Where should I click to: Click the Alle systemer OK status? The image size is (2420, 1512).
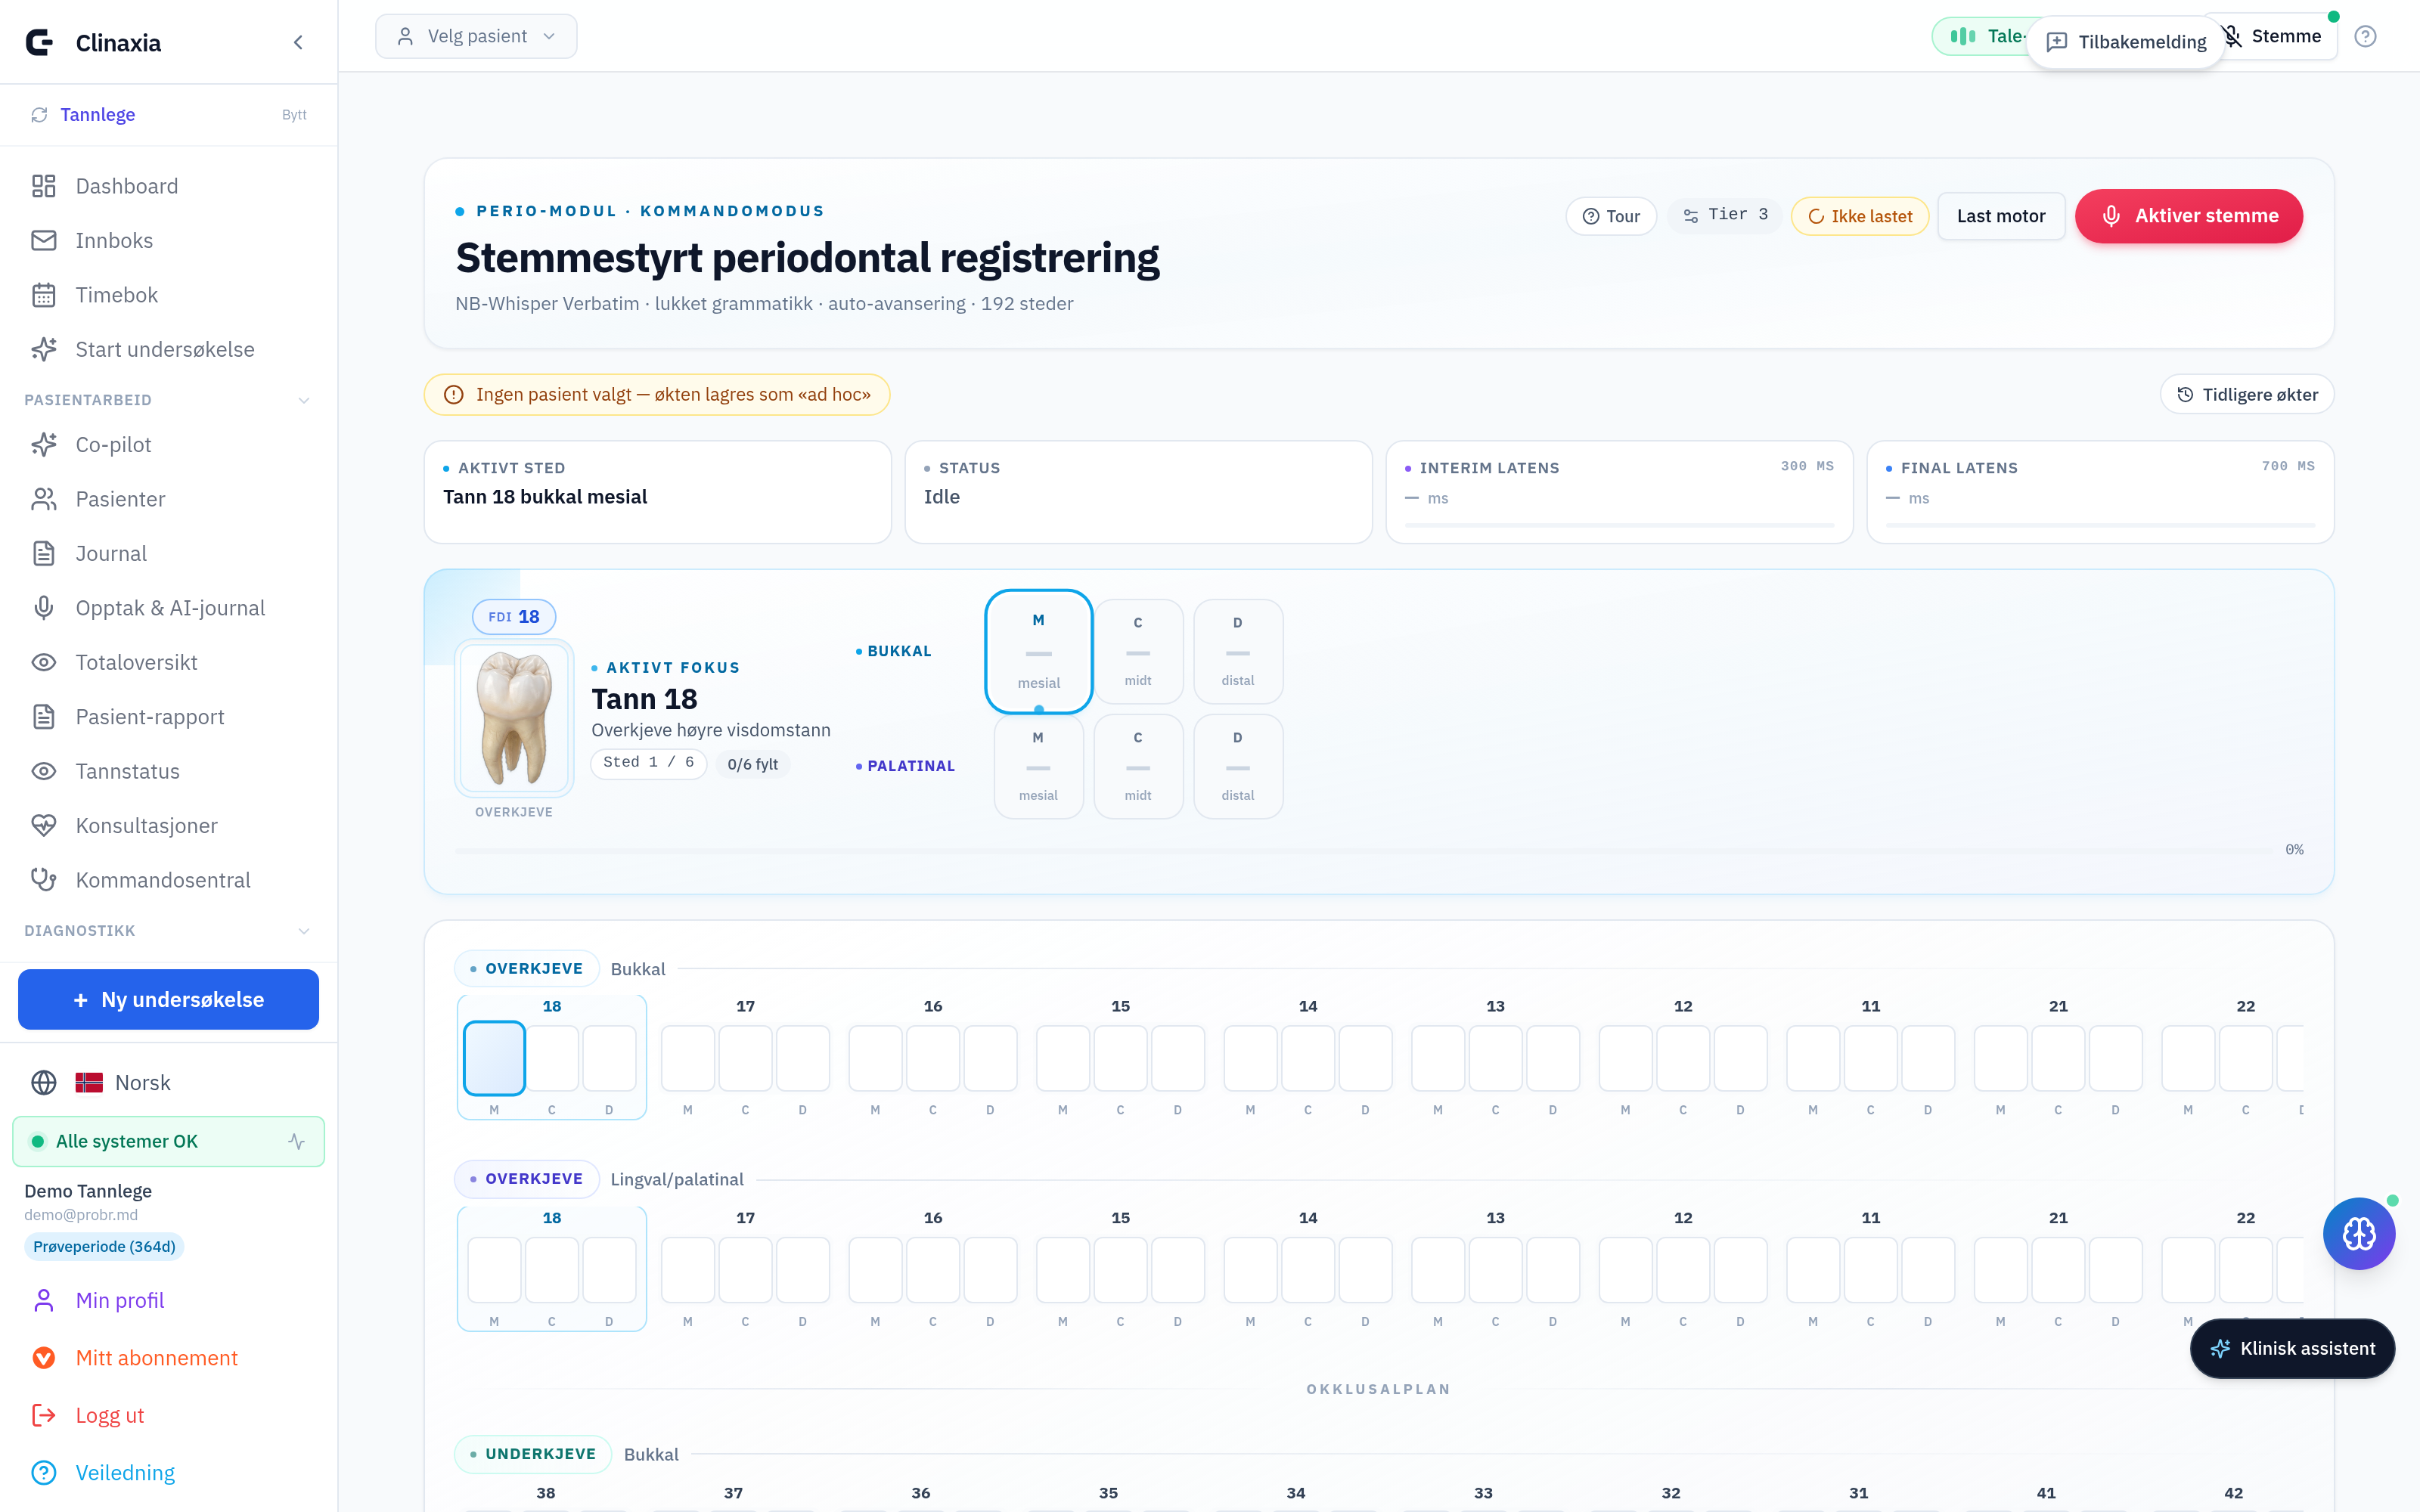point(169,1141)
